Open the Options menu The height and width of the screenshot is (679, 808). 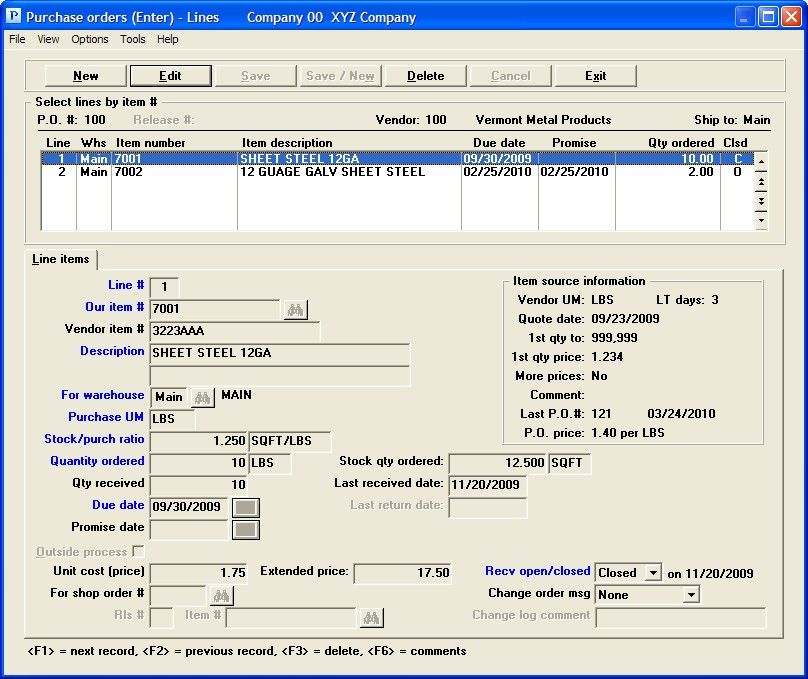click(90, 39)
